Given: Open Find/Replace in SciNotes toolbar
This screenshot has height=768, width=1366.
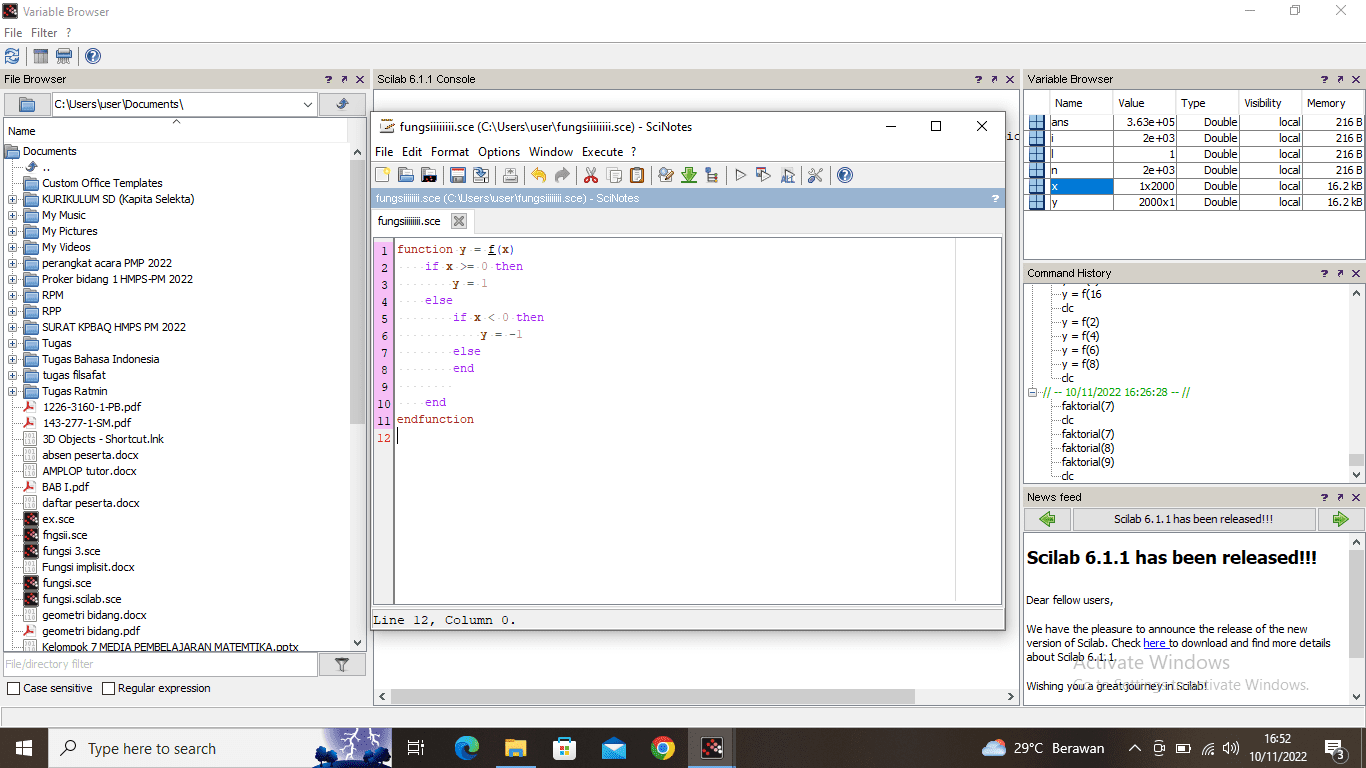Looking at the screenshot, I should (666, 175).
